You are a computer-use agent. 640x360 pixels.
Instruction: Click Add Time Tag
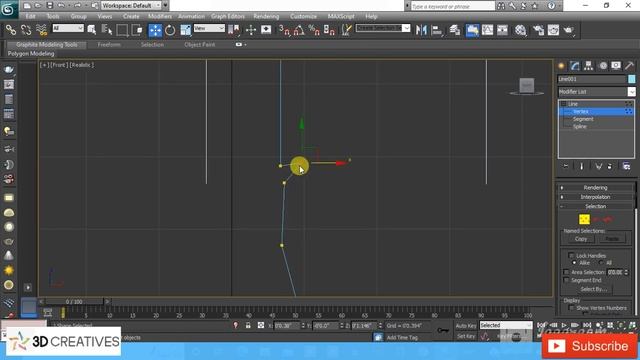pos(402,338)
